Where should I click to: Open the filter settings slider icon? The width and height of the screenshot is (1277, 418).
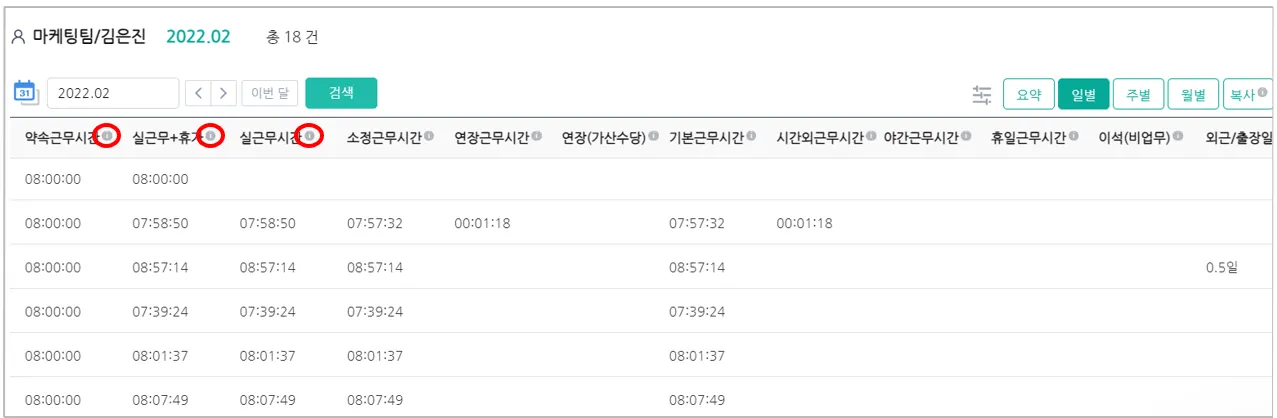982,94
